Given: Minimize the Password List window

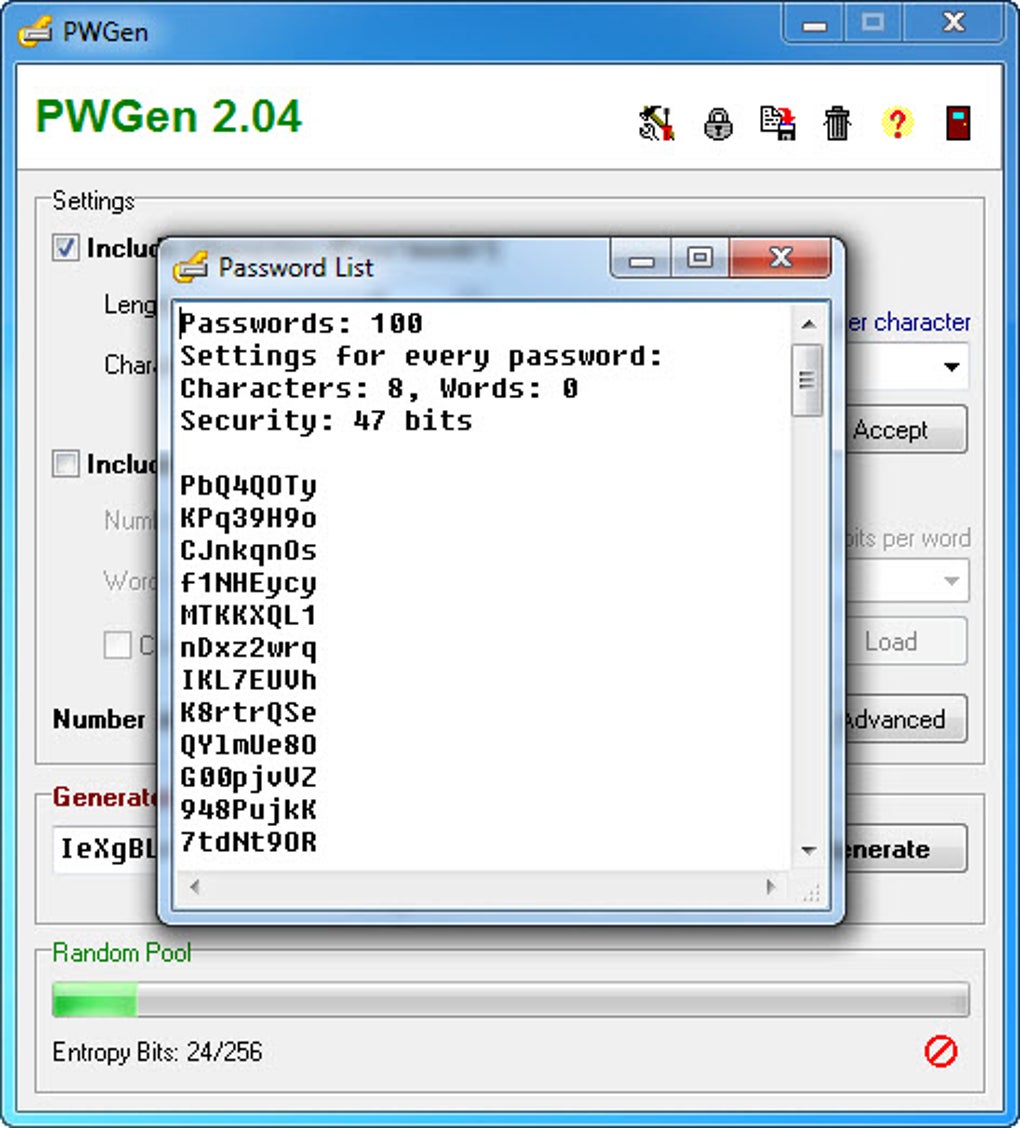Looking at the screenshot, I should point(641,257).
